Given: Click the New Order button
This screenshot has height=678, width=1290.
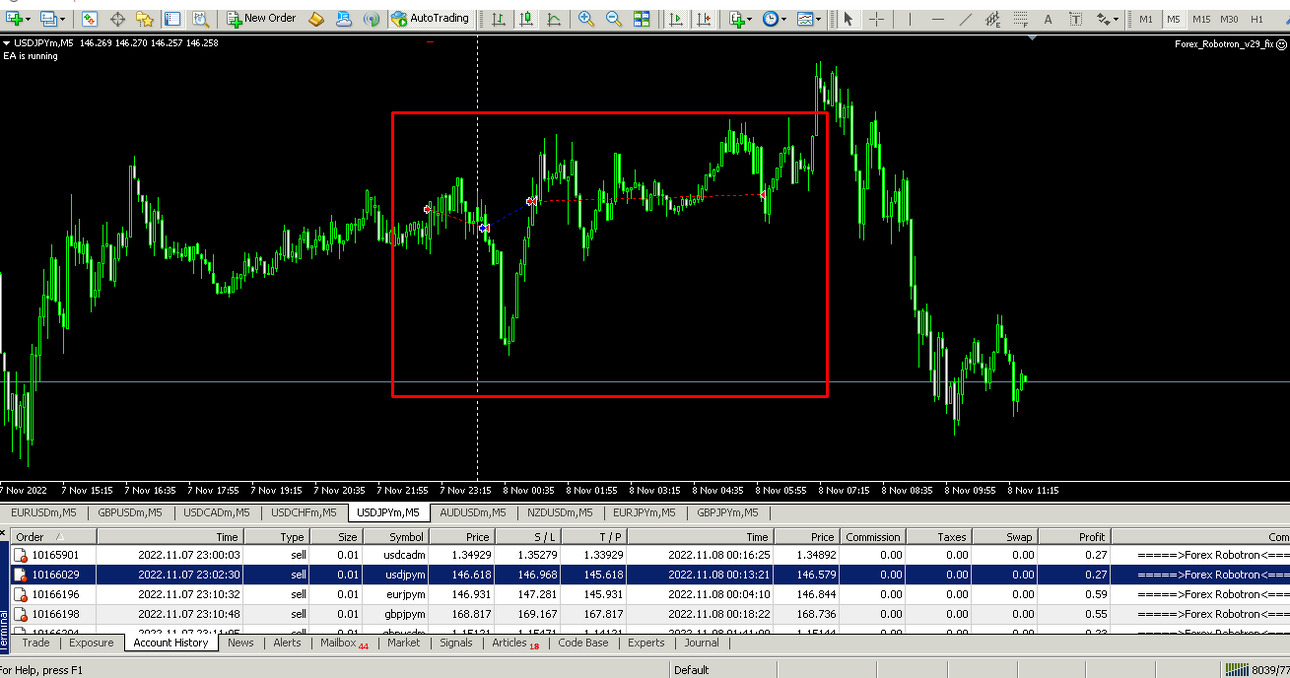Looking at the screenshot, I should tap(261, 19).
